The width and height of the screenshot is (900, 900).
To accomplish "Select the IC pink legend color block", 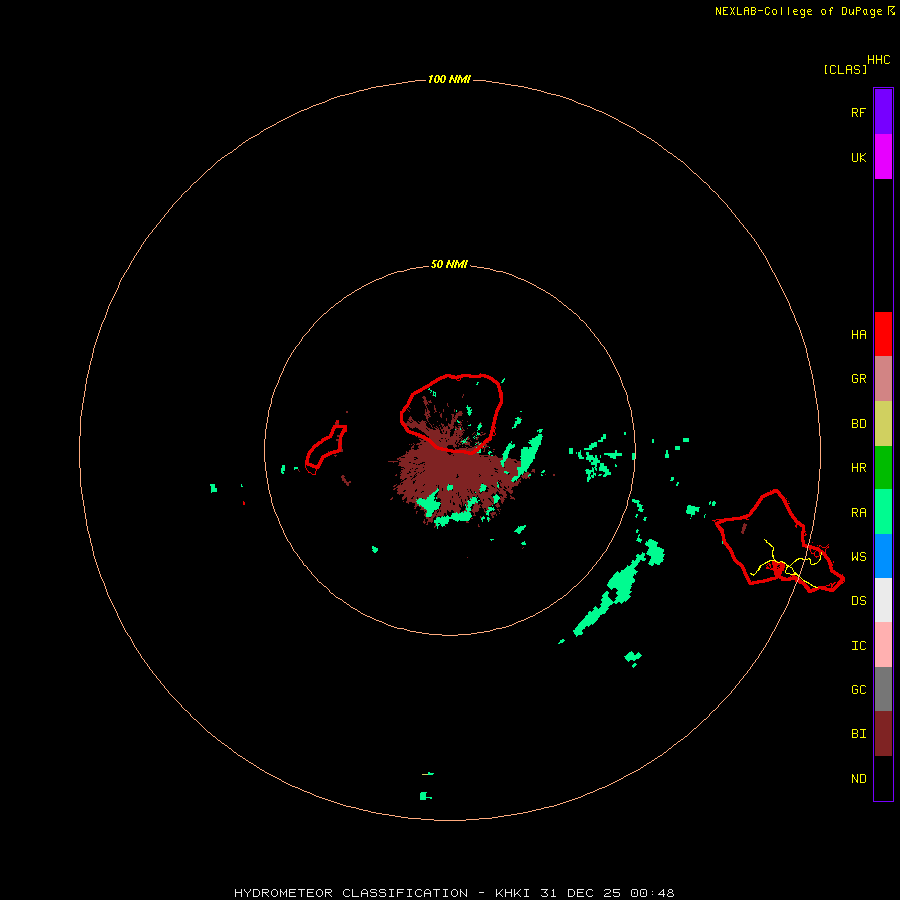I will coord(883,645).
